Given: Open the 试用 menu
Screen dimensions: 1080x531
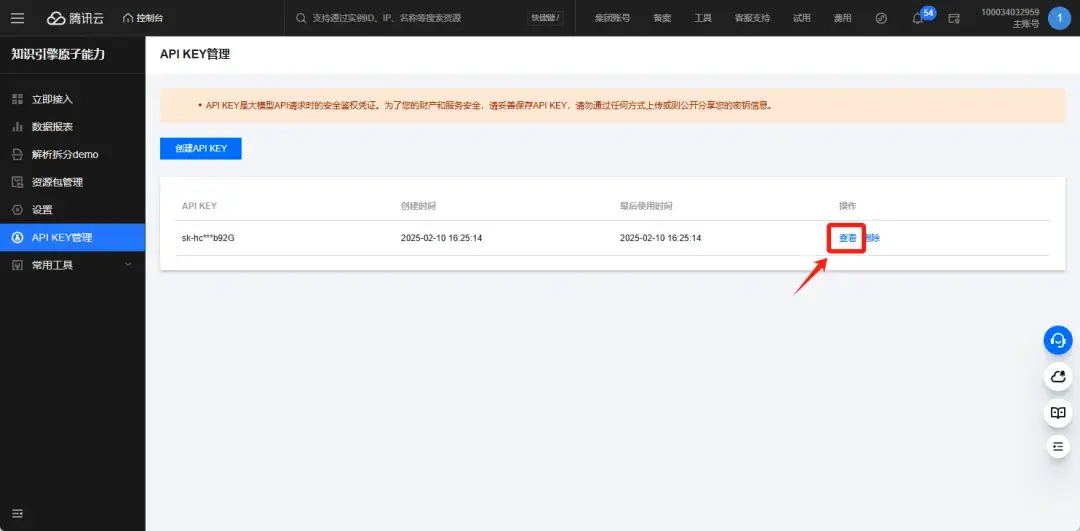Looking at the screenshot, I should (x=802, y=19).
